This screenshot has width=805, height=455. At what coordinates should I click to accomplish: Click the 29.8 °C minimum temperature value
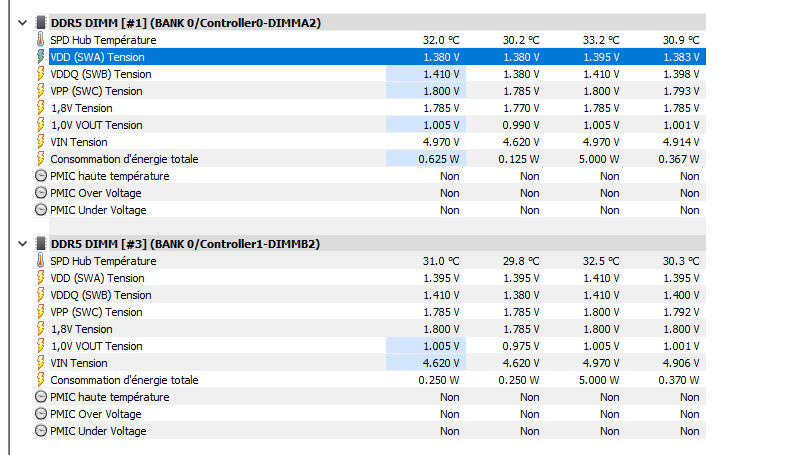pos(521,261)
